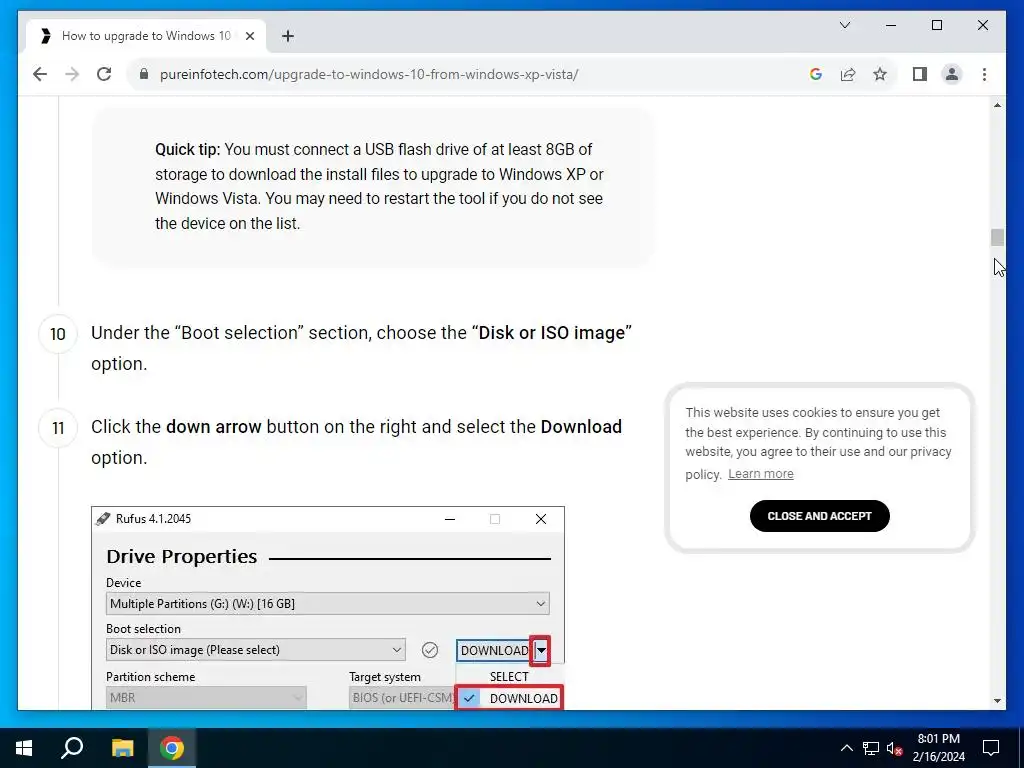Open the Learn more privacy link
This screenshot has height=768, width=1024.
760,474
